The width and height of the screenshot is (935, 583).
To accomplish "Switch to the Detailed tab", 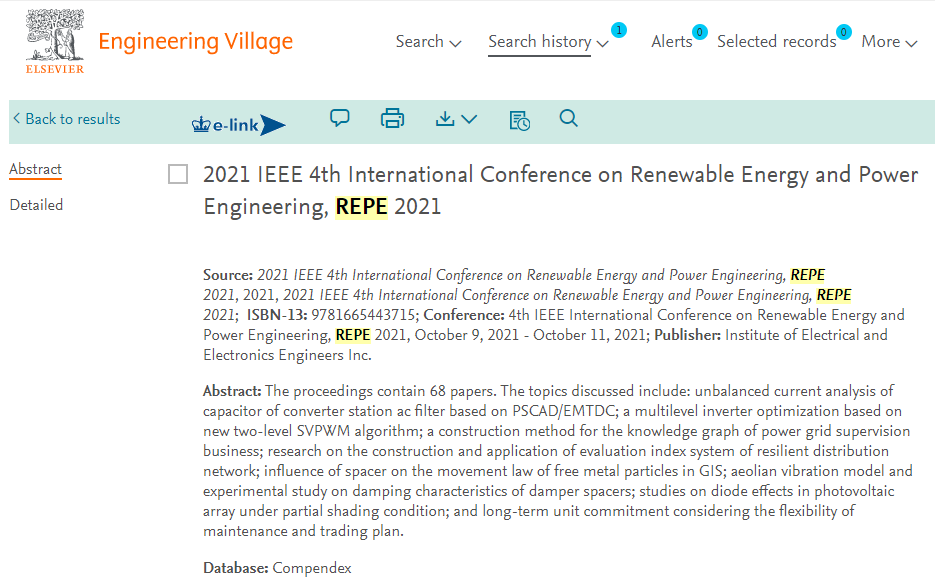I will 36,205.
